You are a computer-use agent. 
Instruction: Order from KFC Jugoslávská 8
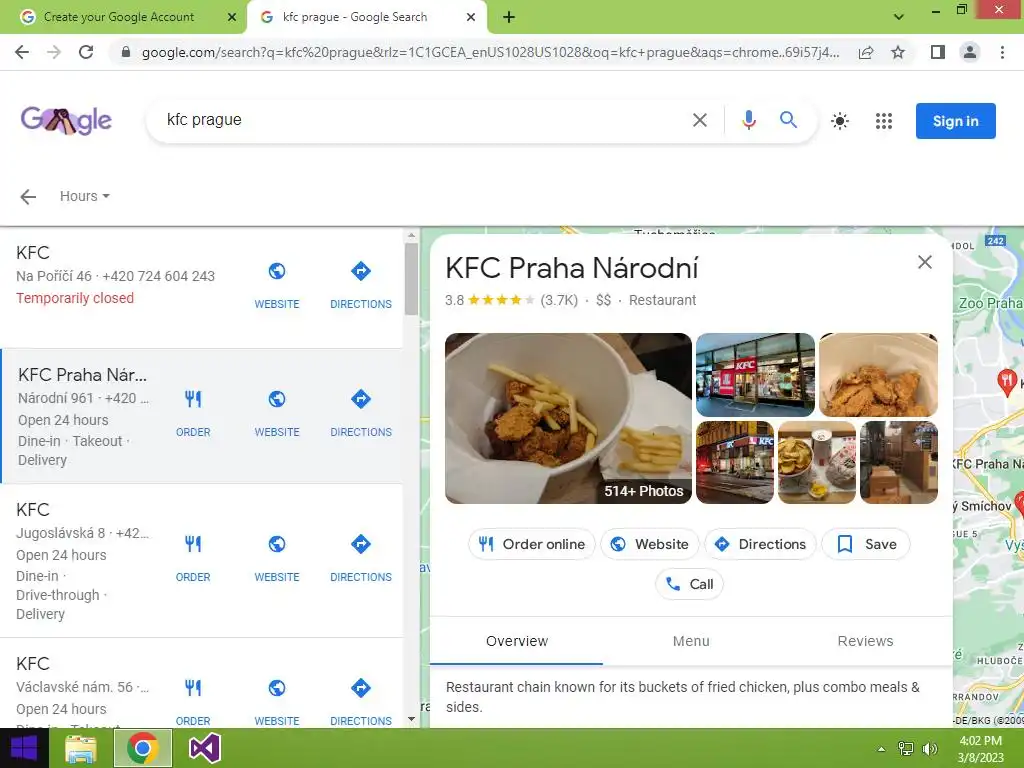click(x=193, y=558)
